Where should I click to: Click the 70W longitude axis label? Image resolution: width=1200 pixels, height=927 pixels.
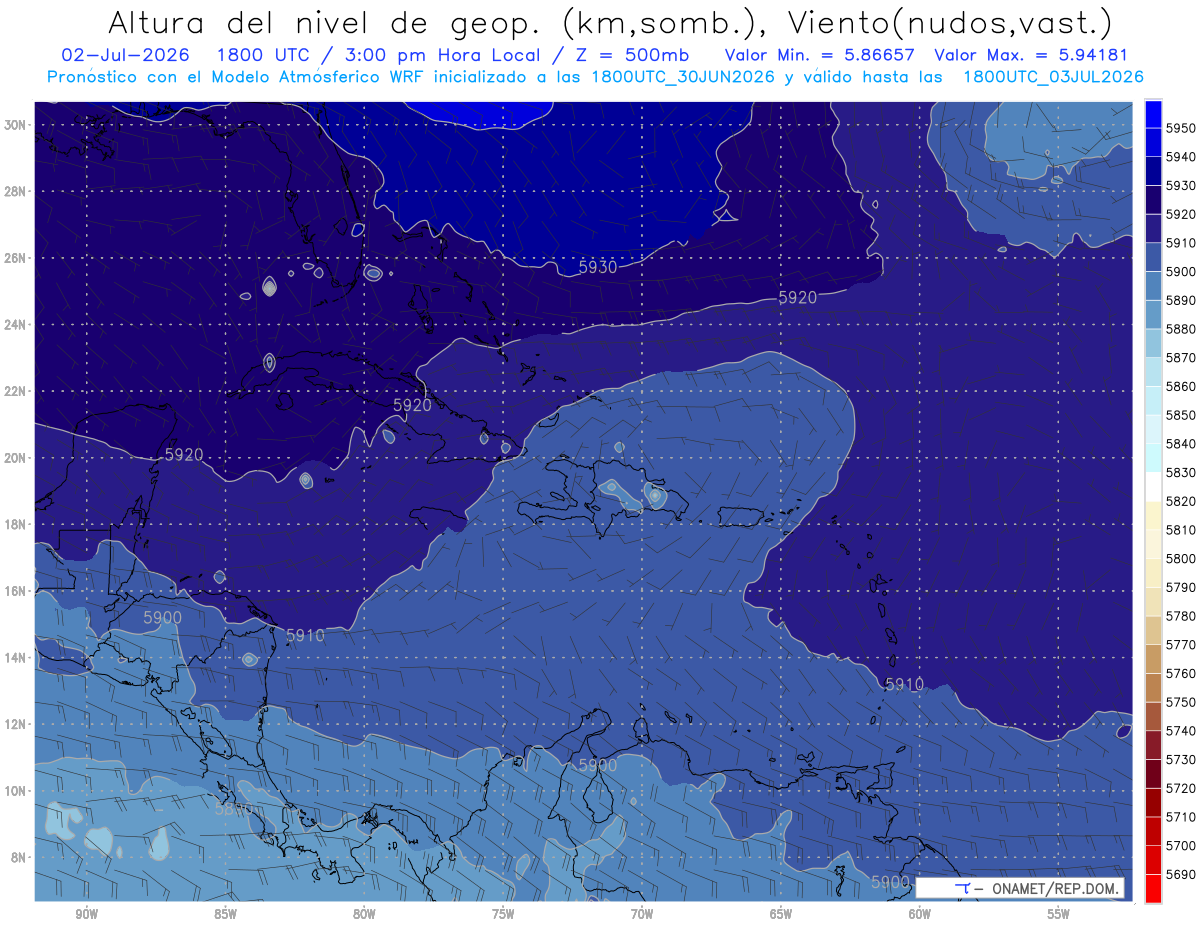(642, 915)
